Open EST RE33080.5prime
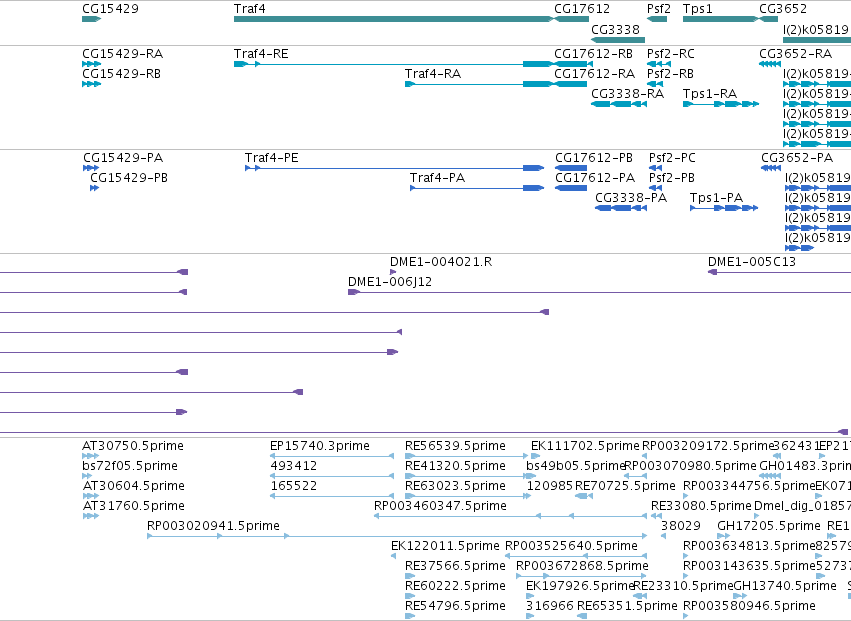This screenshot has width=851, height=621. [x=656, y=516]
